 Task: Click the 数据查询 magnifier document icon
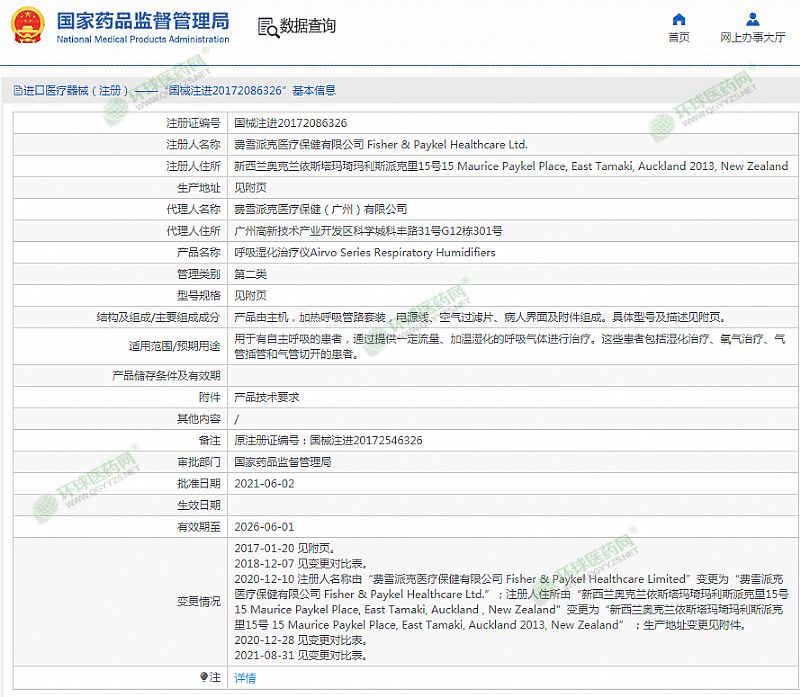(x=267, y=27)
